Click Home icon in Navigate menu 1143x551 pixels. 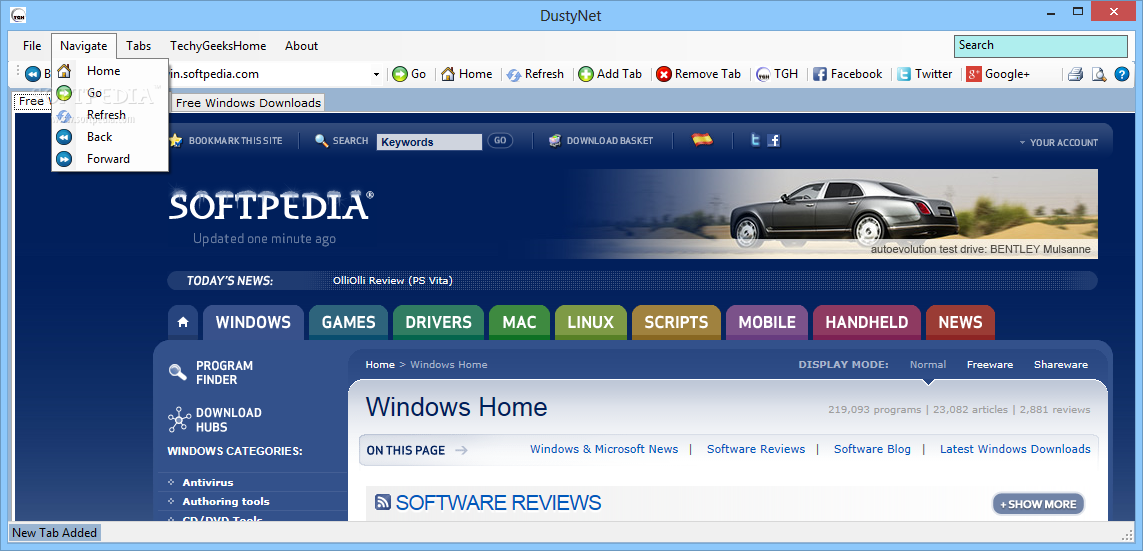click(64, 71)
